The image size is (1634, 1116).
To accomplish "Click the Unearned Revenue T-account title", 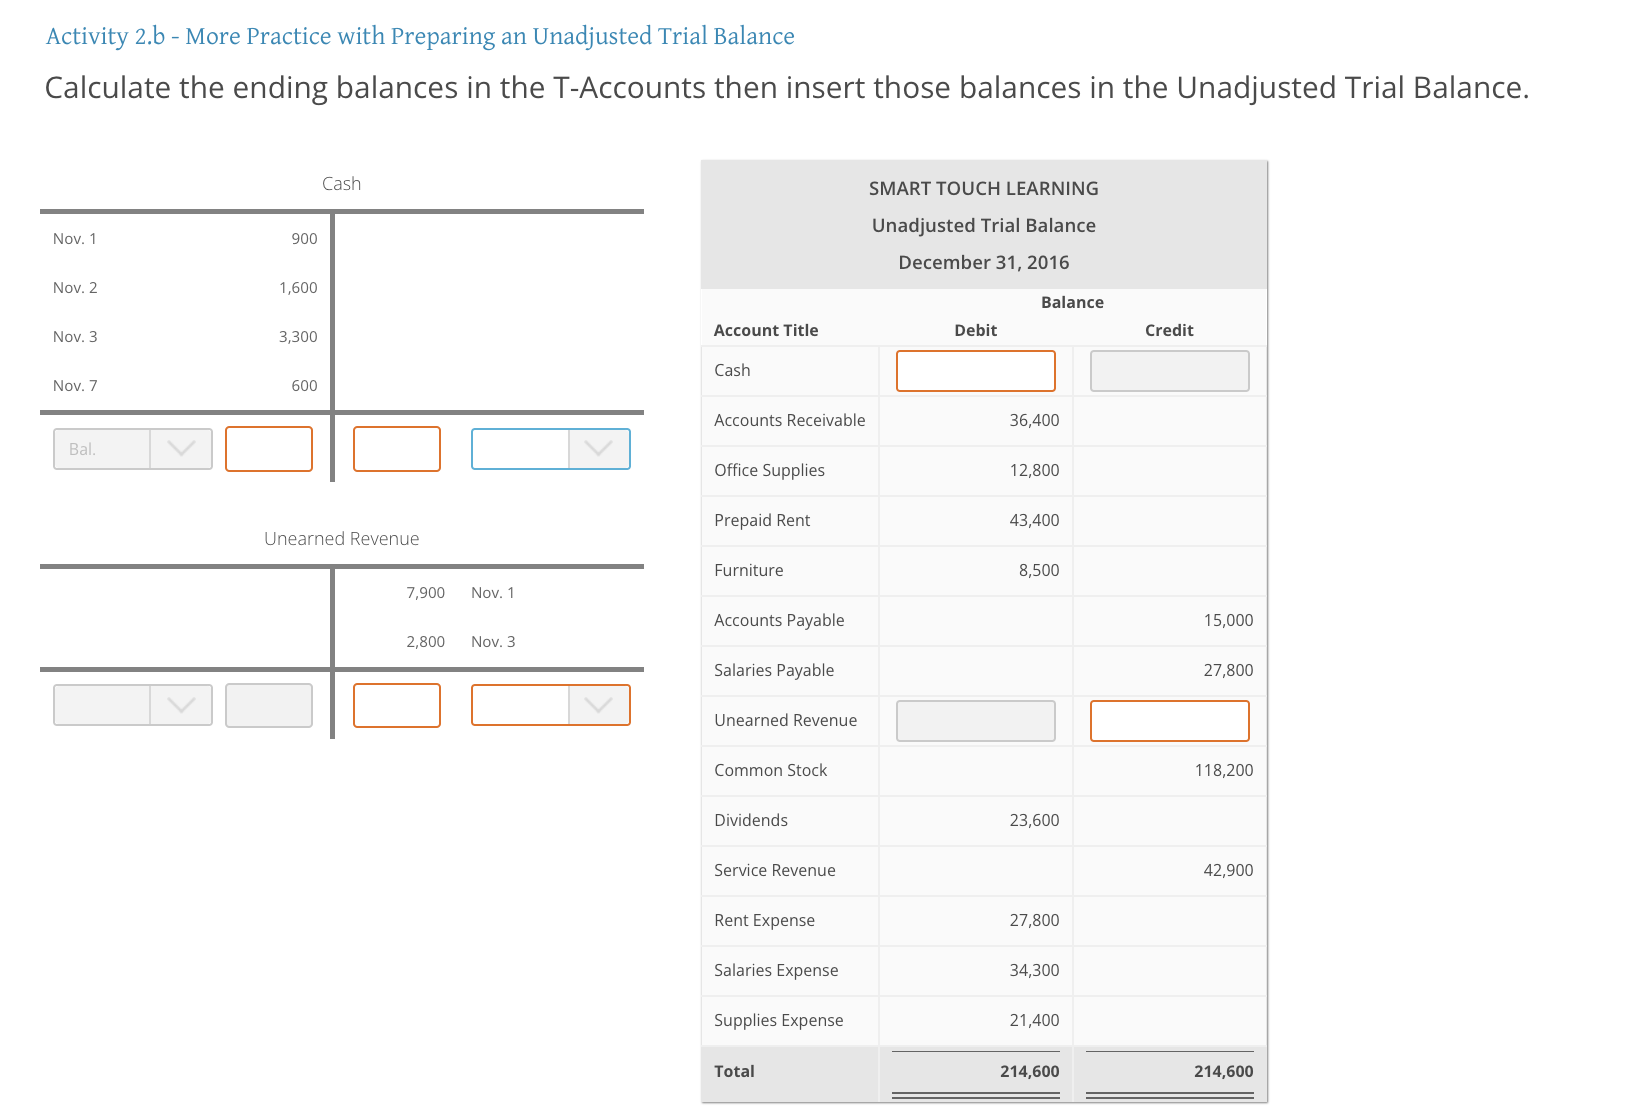I will [341, 539].
